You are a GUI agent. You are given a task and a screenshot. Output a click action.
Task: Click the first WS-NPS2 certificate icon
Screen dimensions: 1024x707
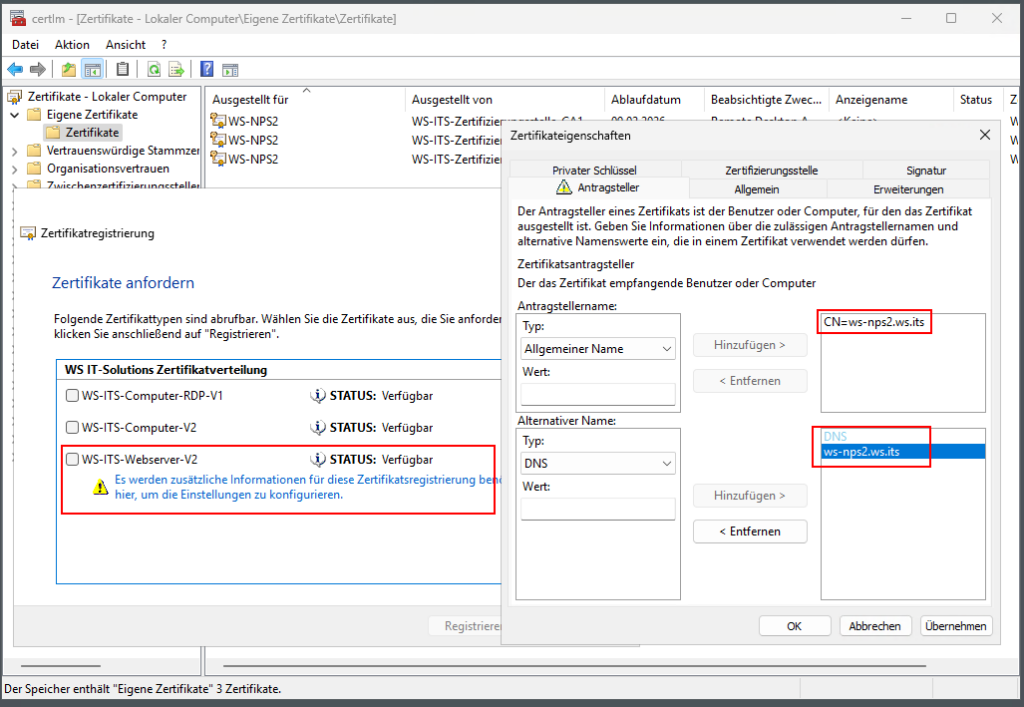(217, 121)
